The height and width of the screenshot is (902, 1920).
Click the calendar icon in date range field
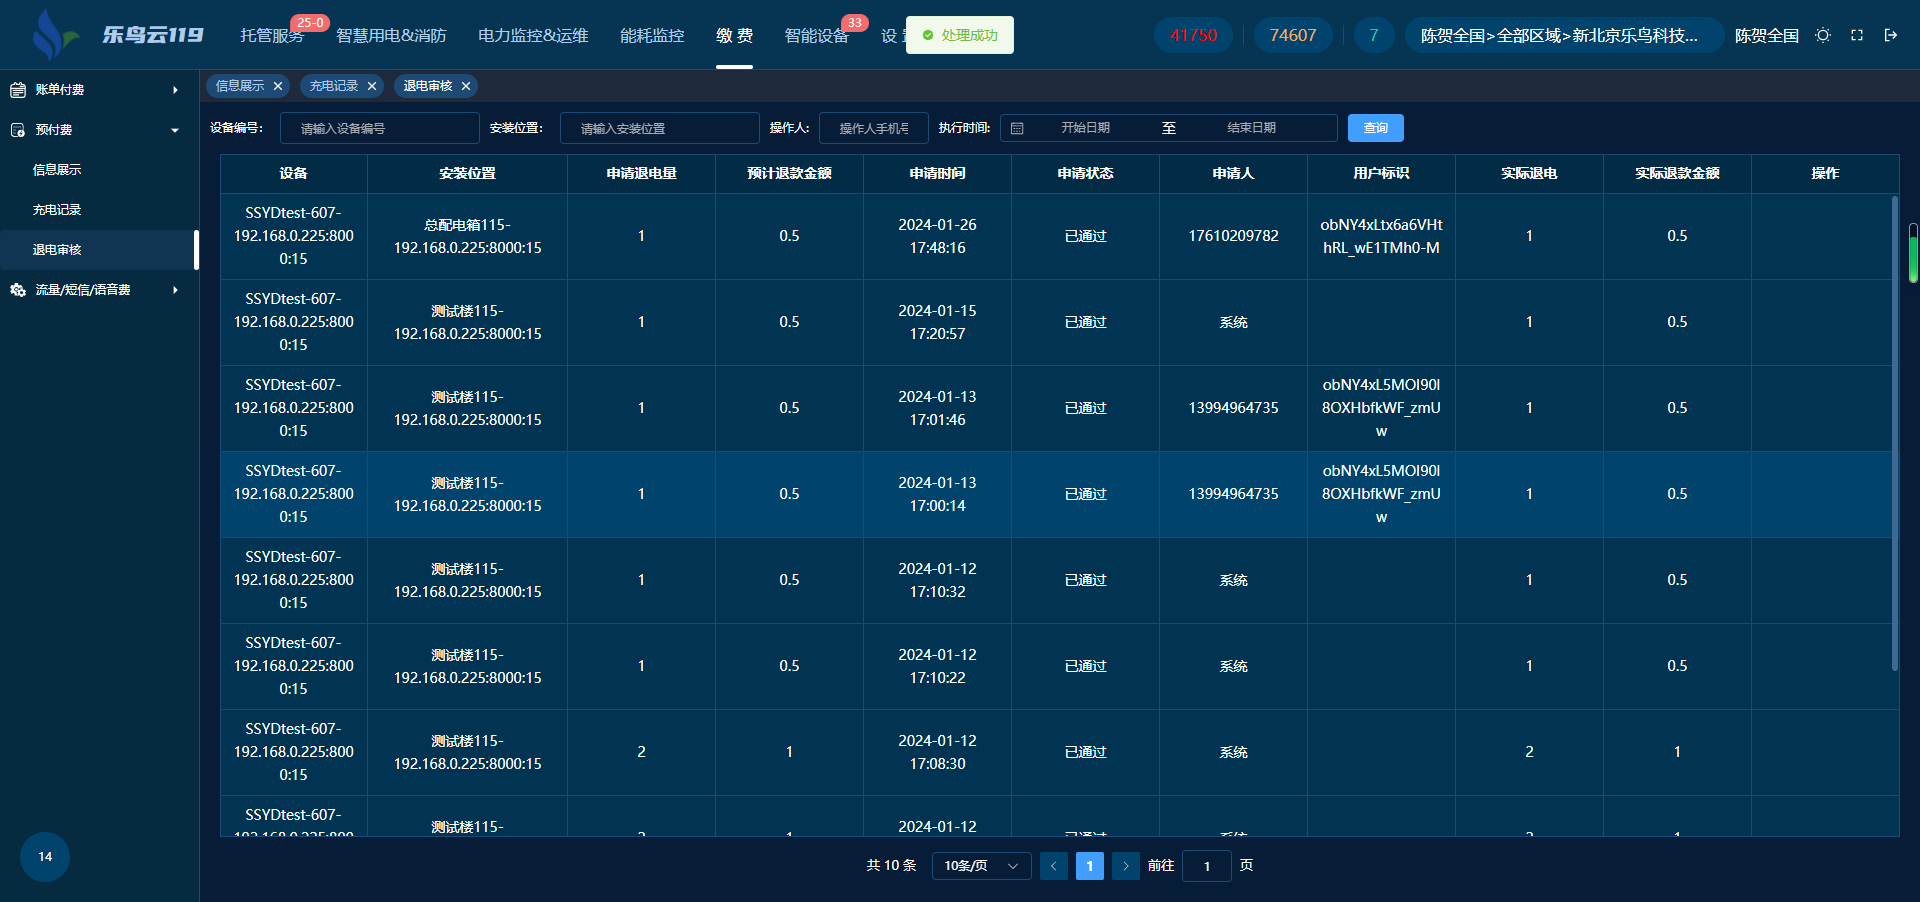1017,128
